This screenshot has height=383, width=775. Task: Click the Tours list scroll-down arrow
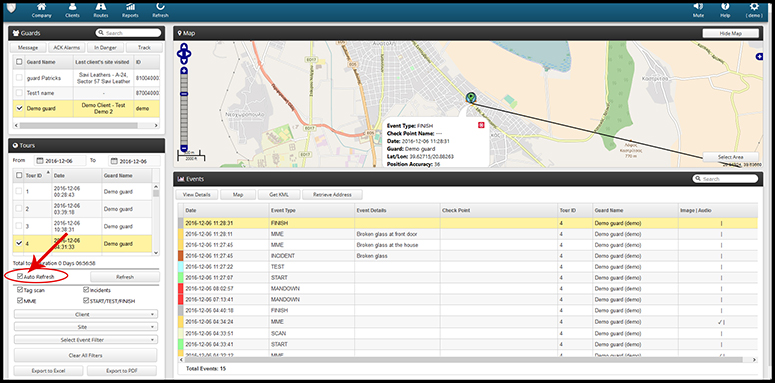(156, 253)
